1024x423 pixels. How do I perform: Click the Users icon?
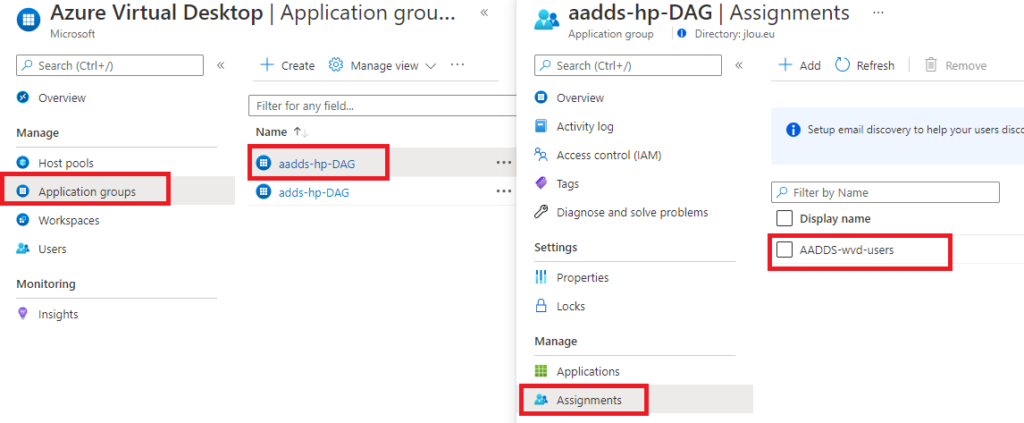coord(24,249)
